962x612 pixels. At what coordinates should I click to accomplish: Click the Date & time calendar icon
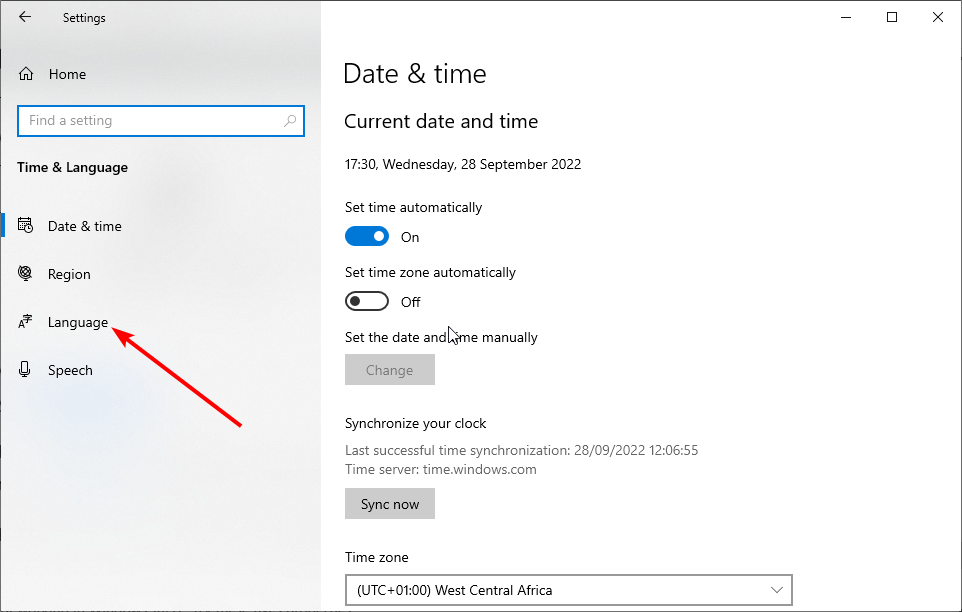tap(25, 226)
